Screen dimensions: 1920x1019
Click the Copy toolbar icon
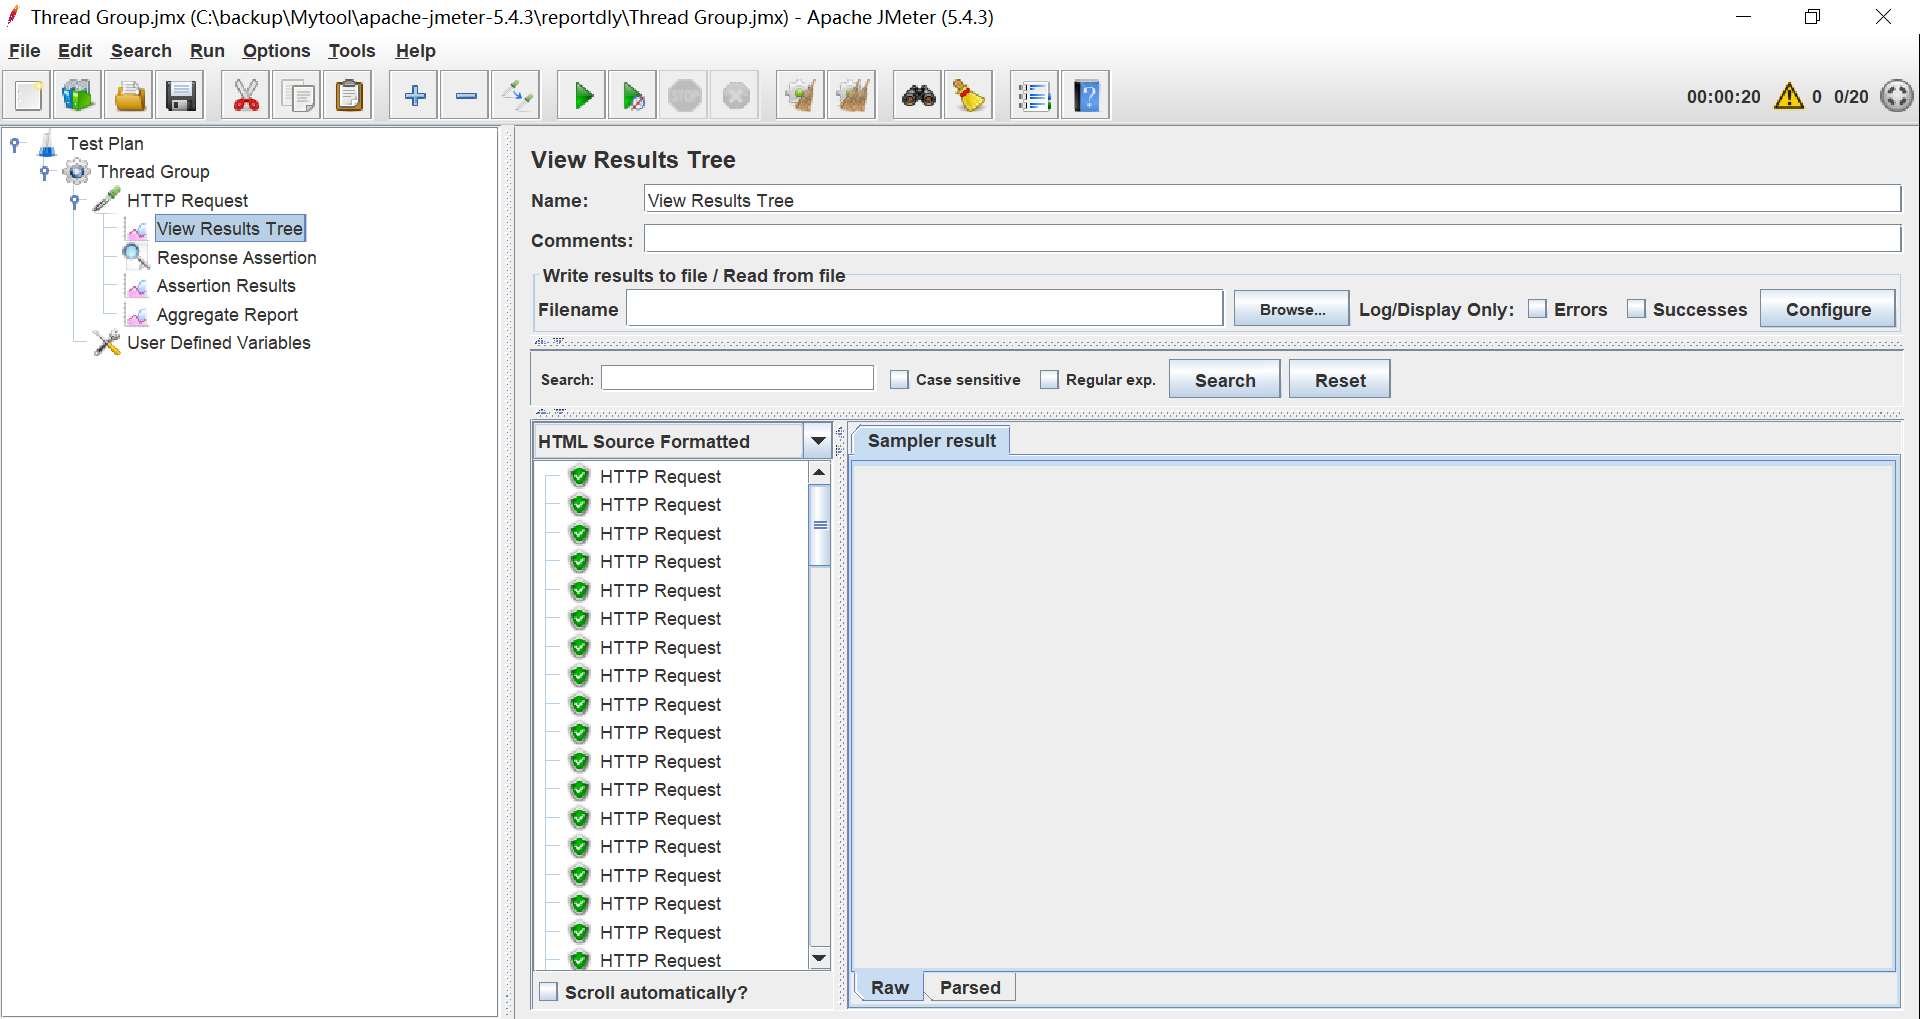298,96
